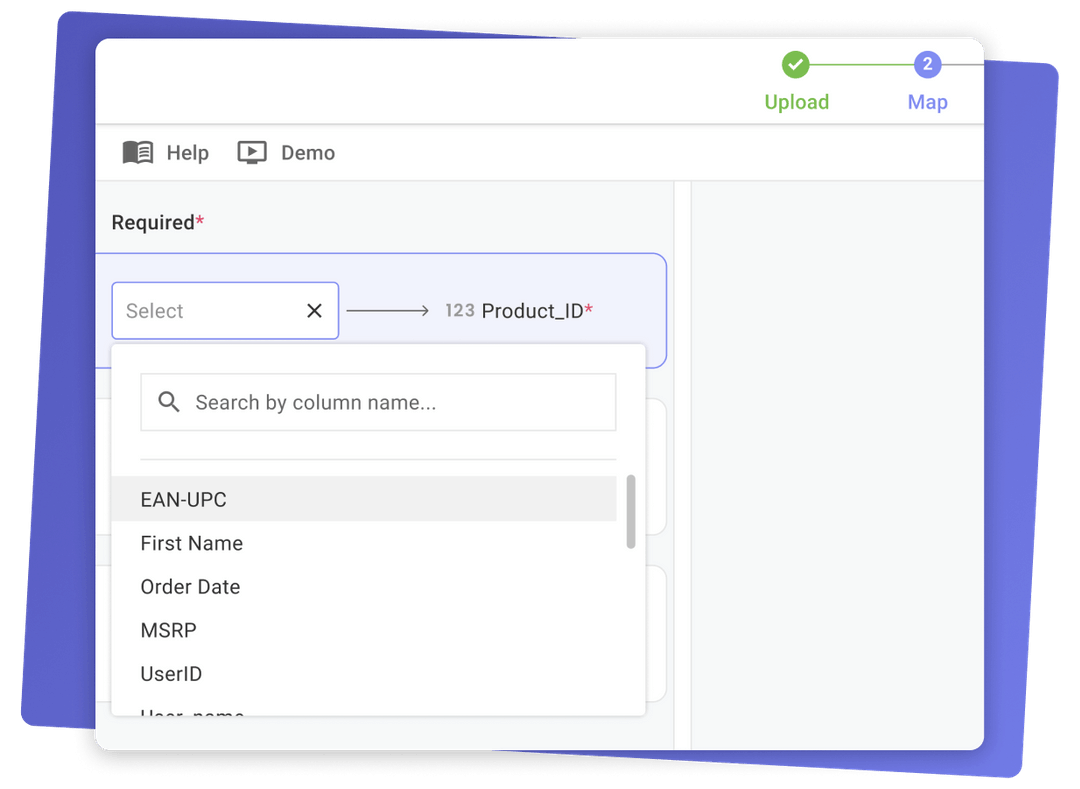1080x789 pixels.
Task: Click the green Upload completion checkmark
Action: 796,64
